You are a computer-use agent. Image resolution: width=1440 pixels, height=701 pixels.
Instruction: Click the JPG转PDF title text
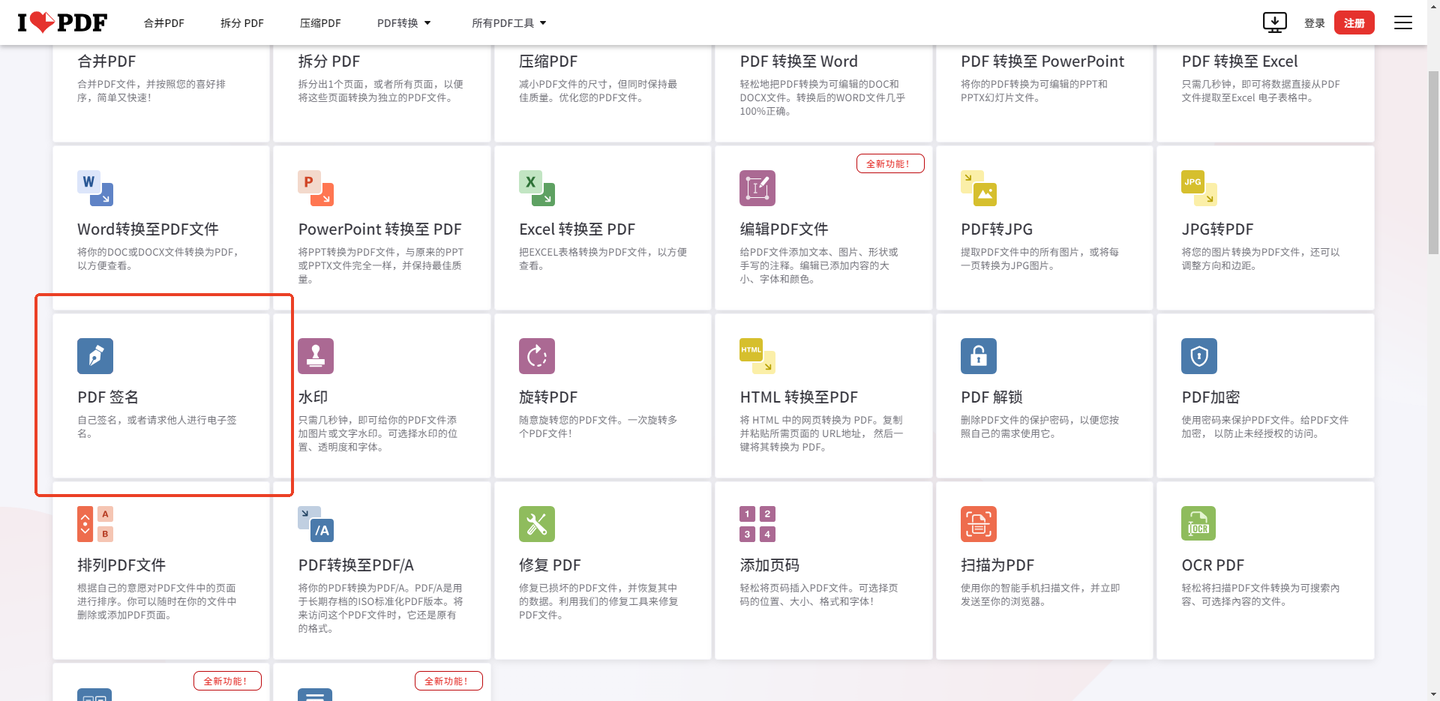[x=1218, y=229]
